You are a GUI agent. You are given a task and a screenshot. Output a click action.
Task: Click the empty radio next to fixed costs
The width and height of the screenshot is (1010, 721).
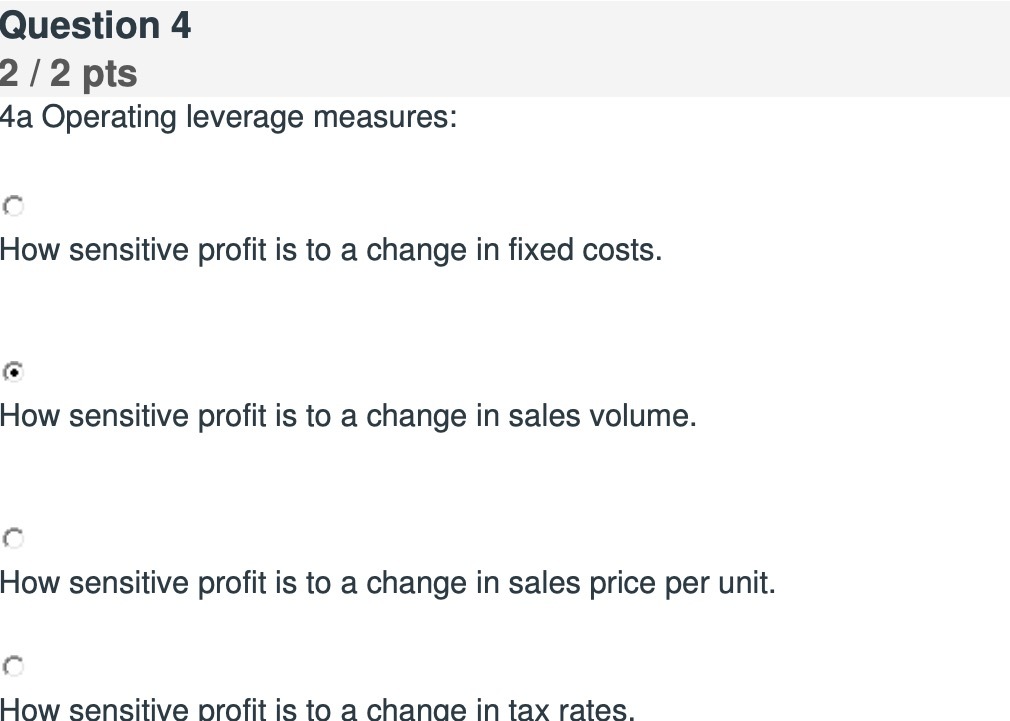13,207
